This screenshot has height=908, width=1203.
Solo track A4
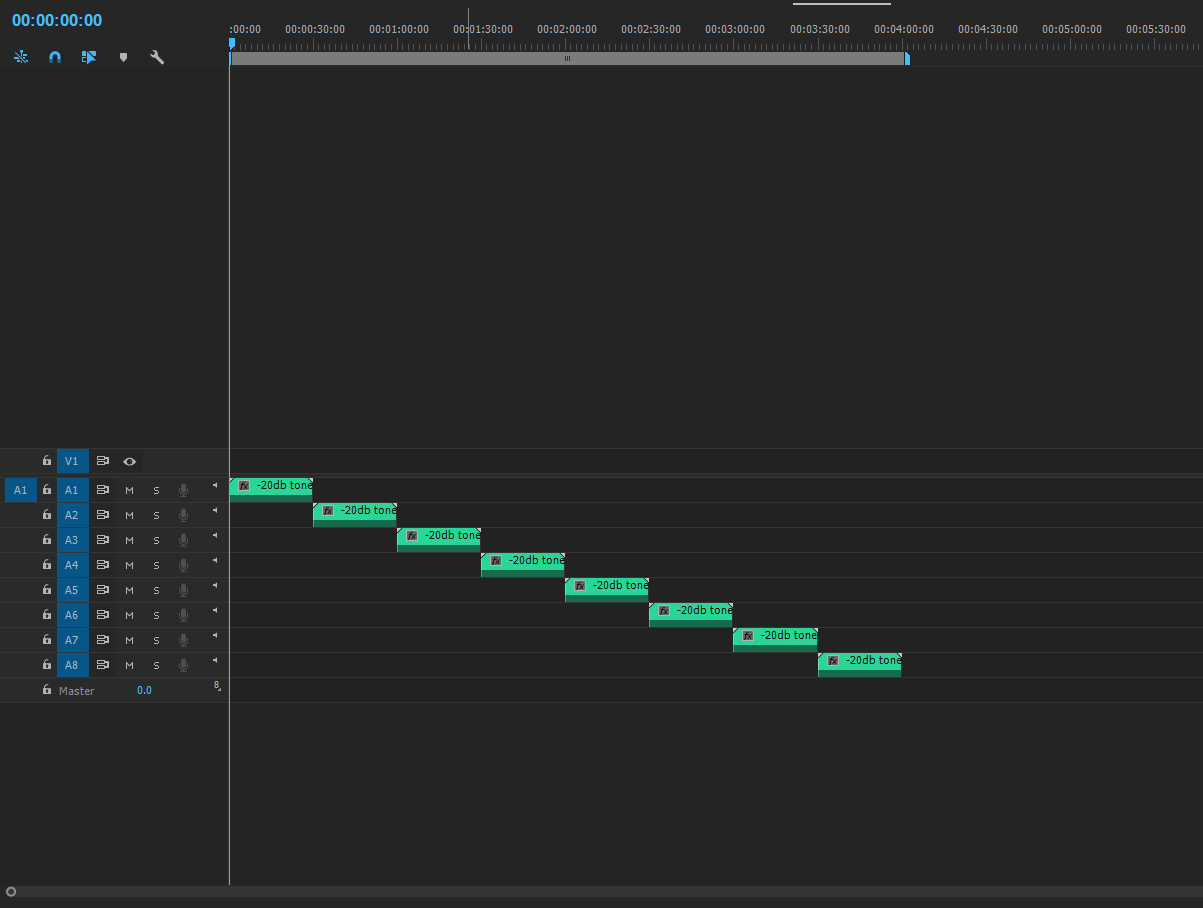(x=156, y=565)
